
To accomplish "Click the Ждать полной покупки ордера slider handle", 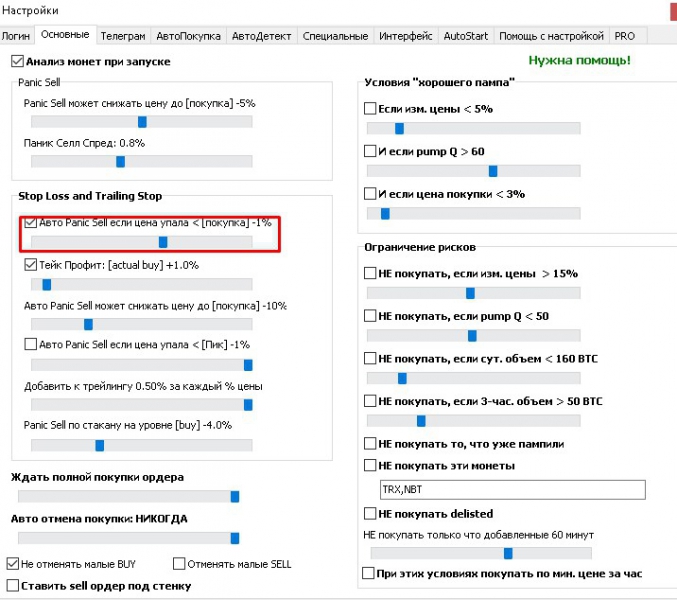I will click(x=235, y=496).
